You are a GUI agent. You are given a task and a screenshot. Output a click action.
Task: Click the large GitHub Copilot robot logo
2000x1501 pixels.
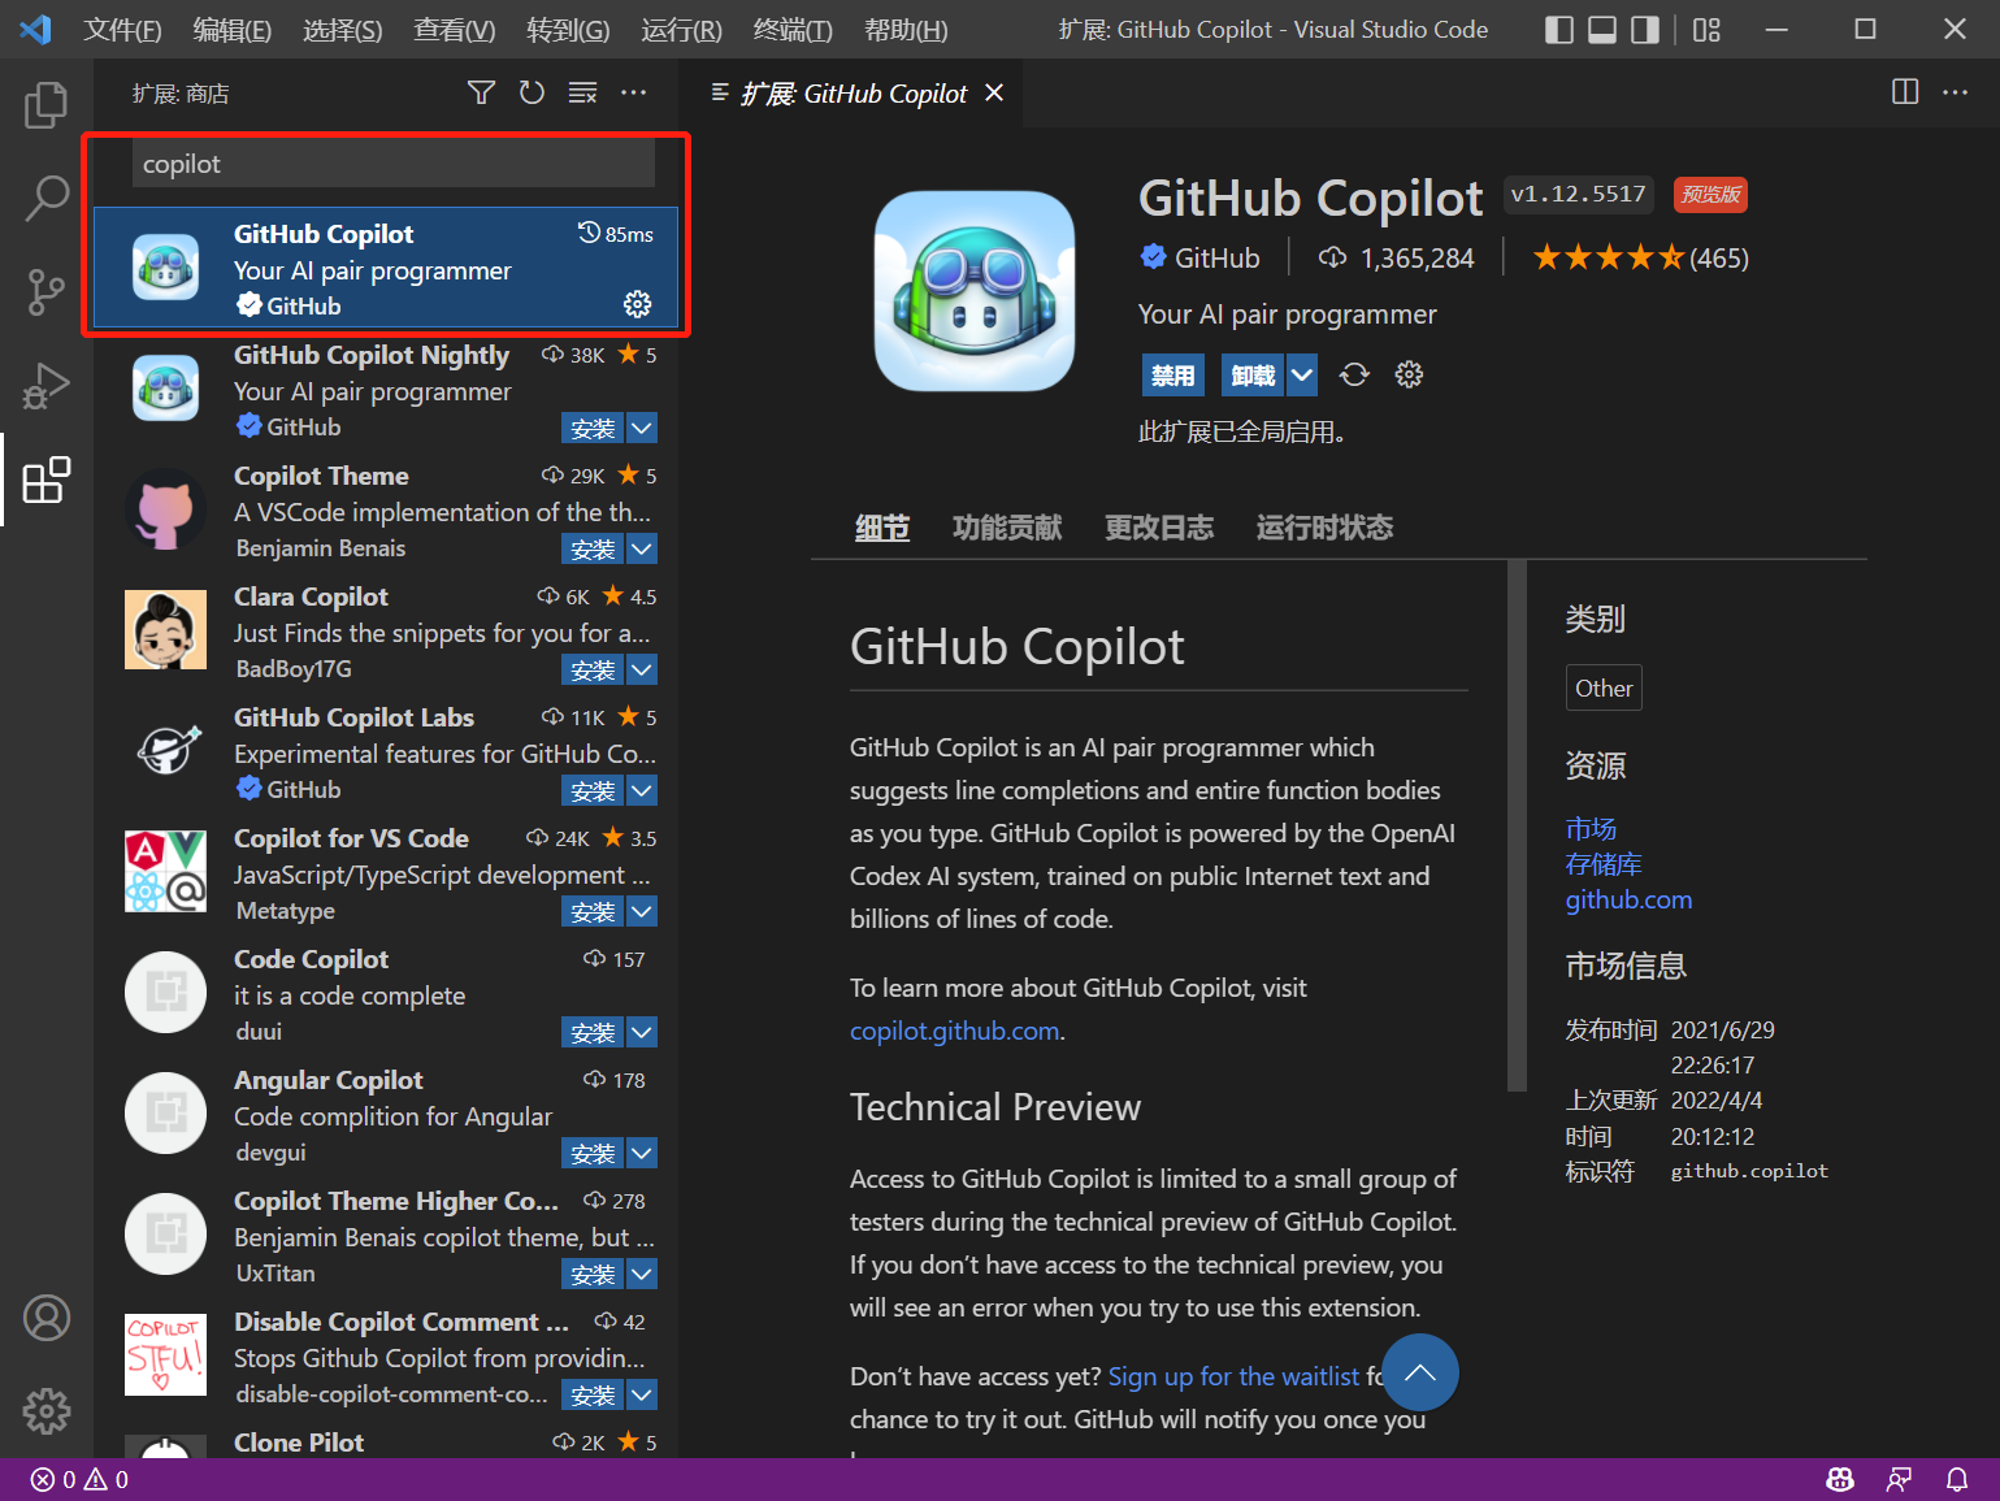974,291
